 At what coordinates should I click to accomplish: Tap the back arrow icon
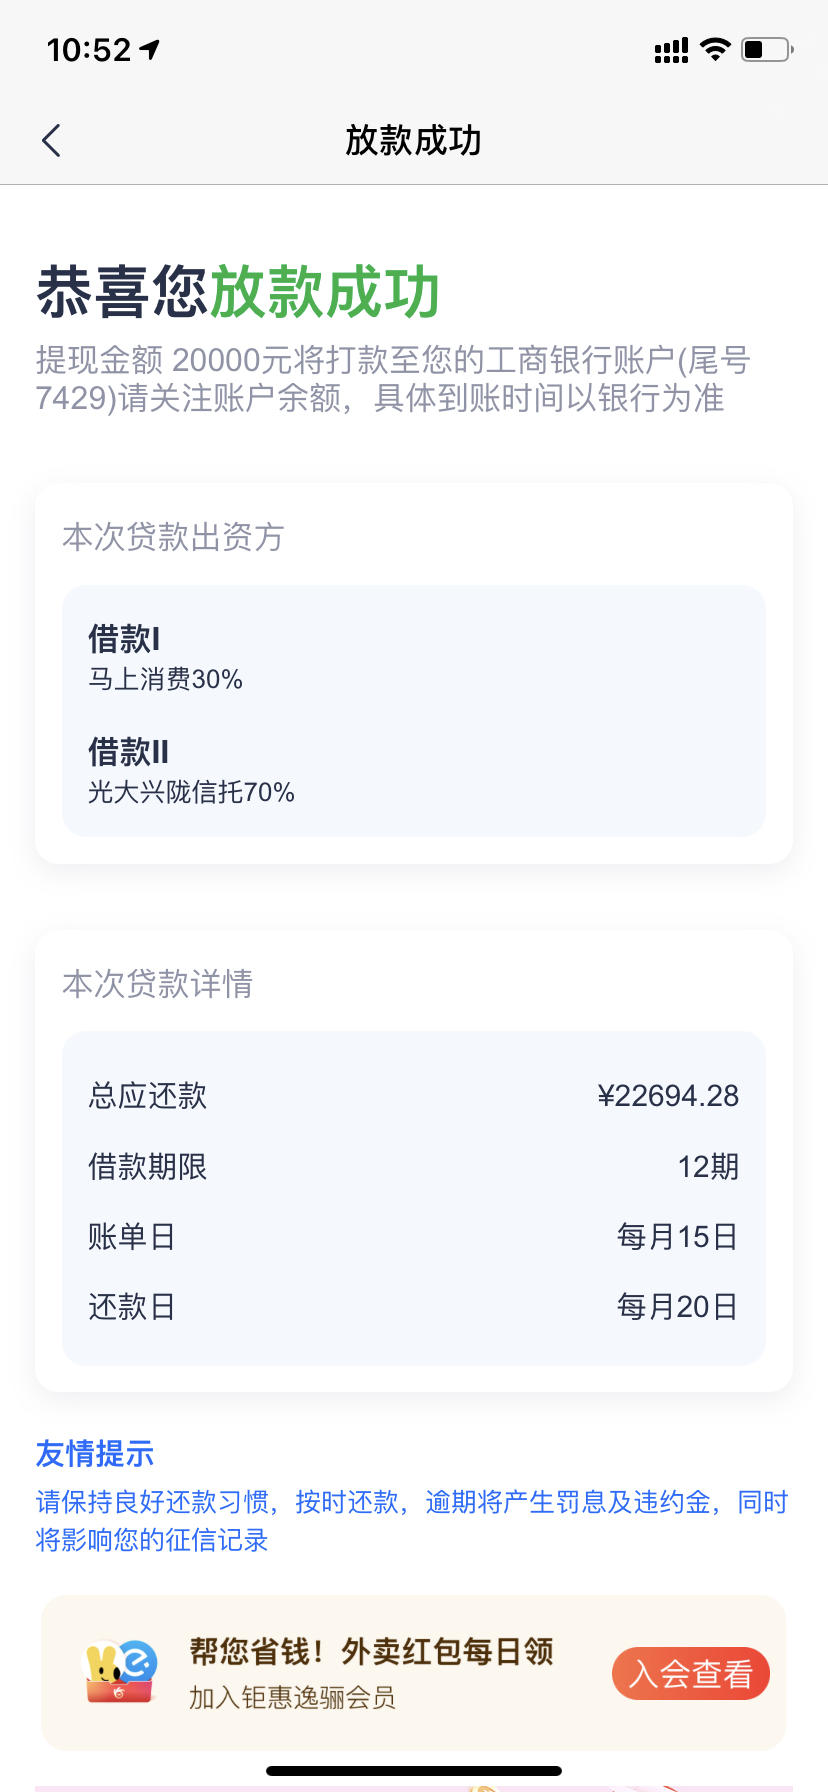point(52,141)
